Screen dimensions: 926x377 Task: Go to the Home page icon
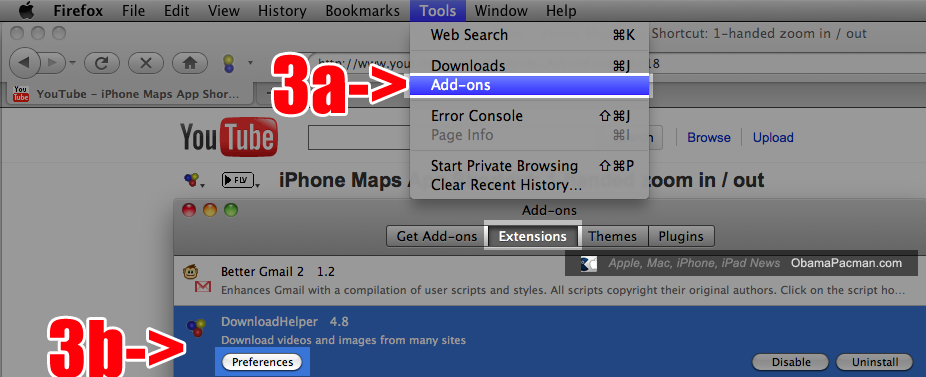tap(190, 62)
